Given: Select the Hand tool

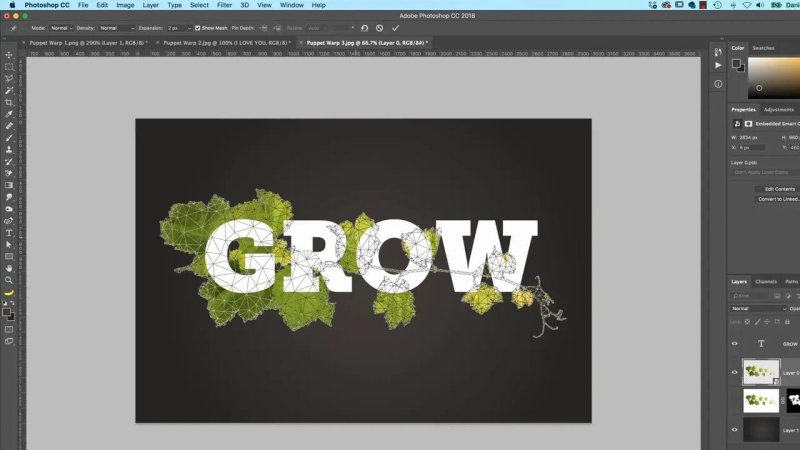Looking at the screenshot, I should tap(9, 268).
